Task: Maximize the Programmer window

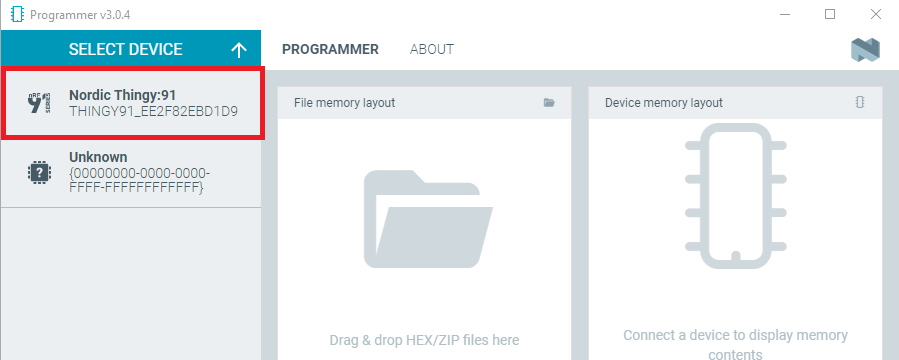Action: coord(830,14)
